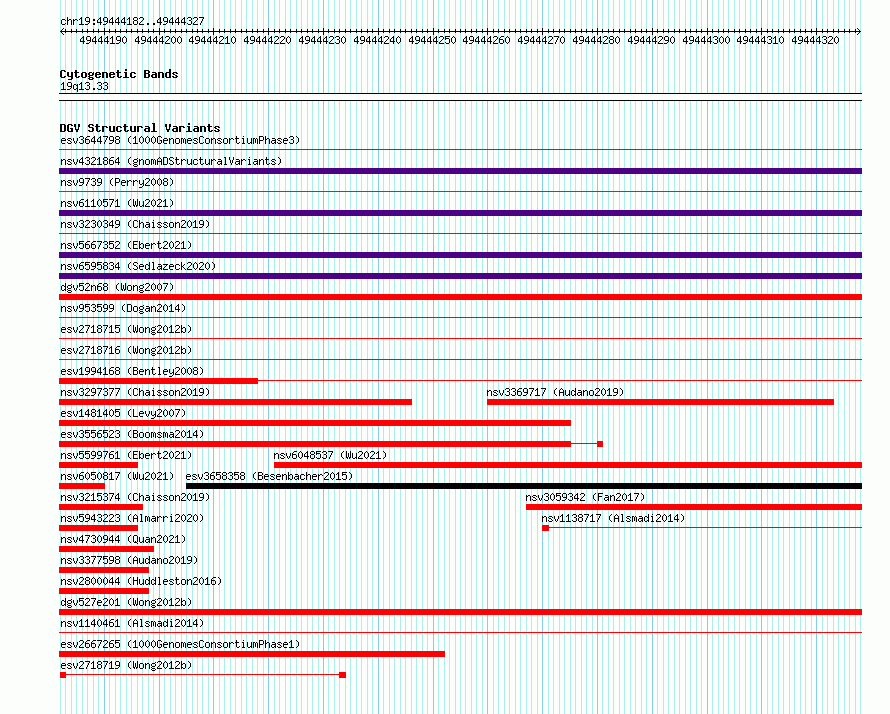Screen dimensions: 890x714
Task: Click small red start block of nsv1138717
Action: (545, 528)
